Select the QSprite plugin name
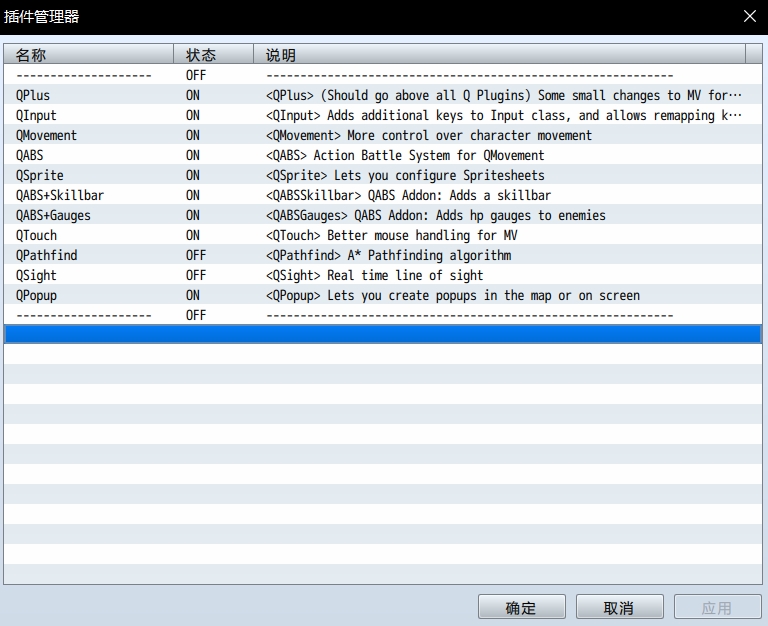 click(40, 175)
